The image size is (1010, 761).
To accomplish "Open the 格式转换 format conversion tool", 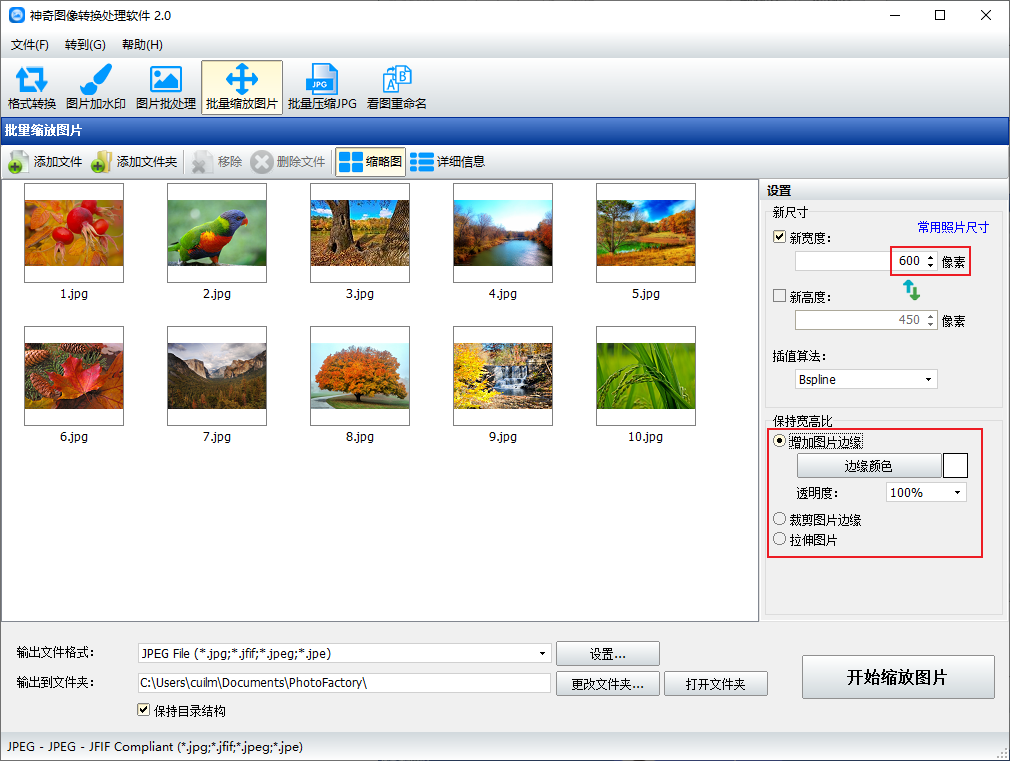I will point(32,88).
